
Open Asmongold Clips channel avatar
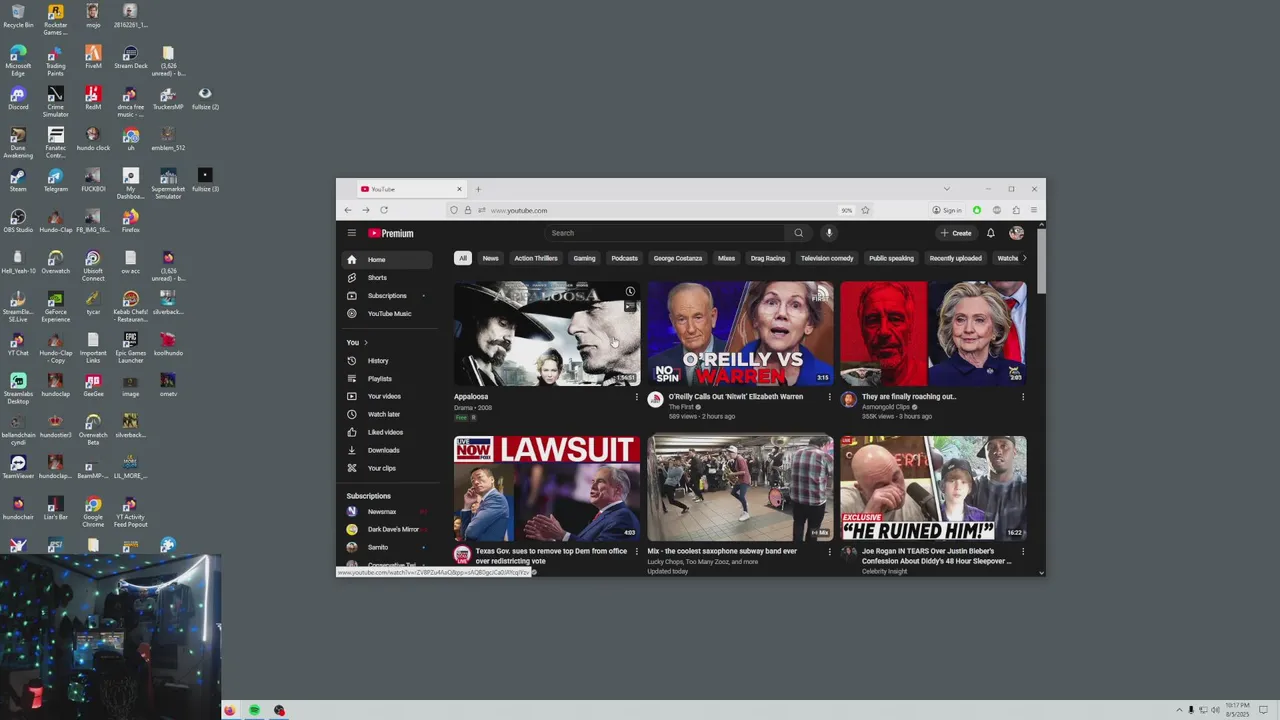(x=848, y=400)
